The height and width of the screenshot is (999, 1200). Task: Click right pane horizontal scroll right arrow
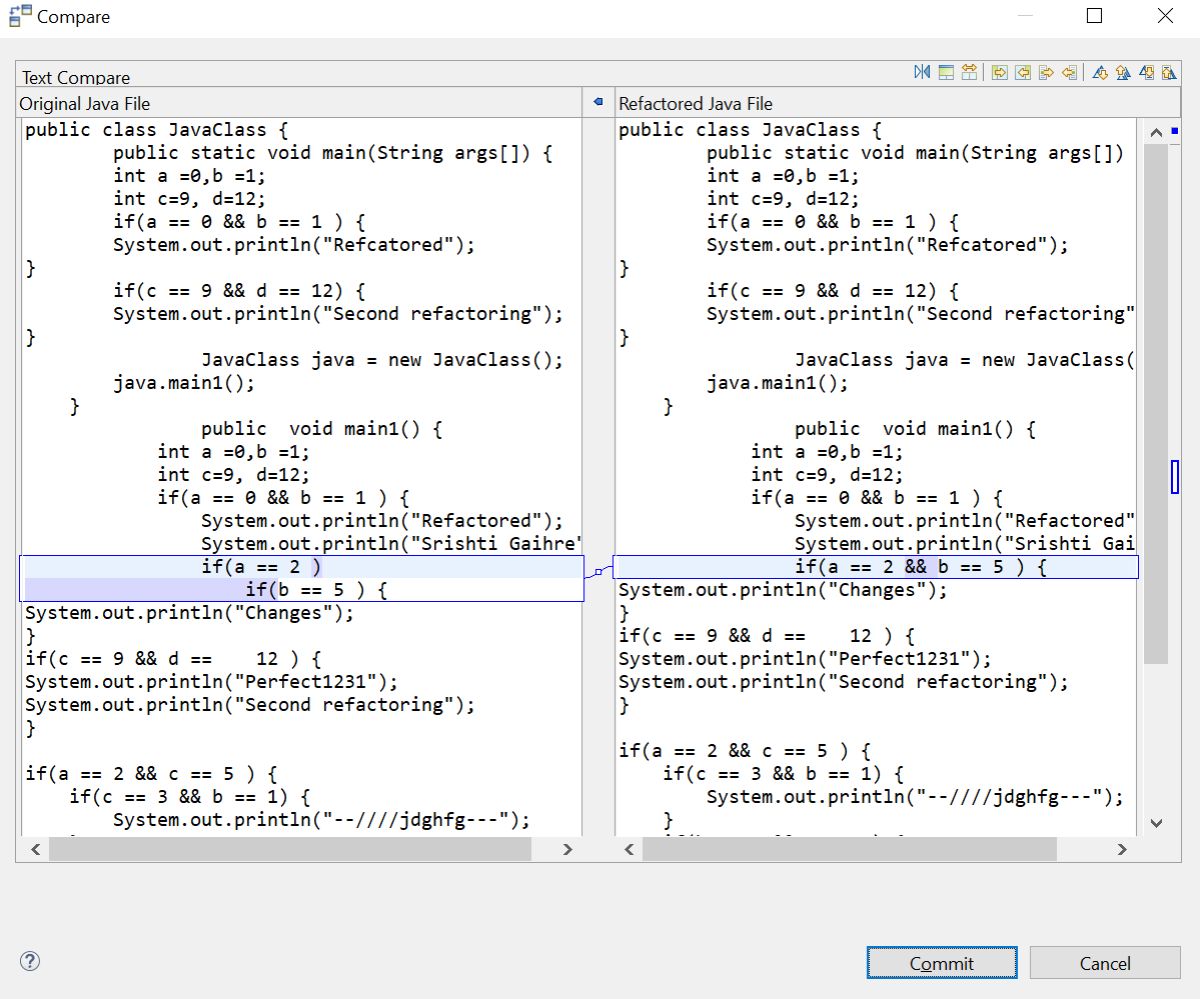pos(1122,849)
